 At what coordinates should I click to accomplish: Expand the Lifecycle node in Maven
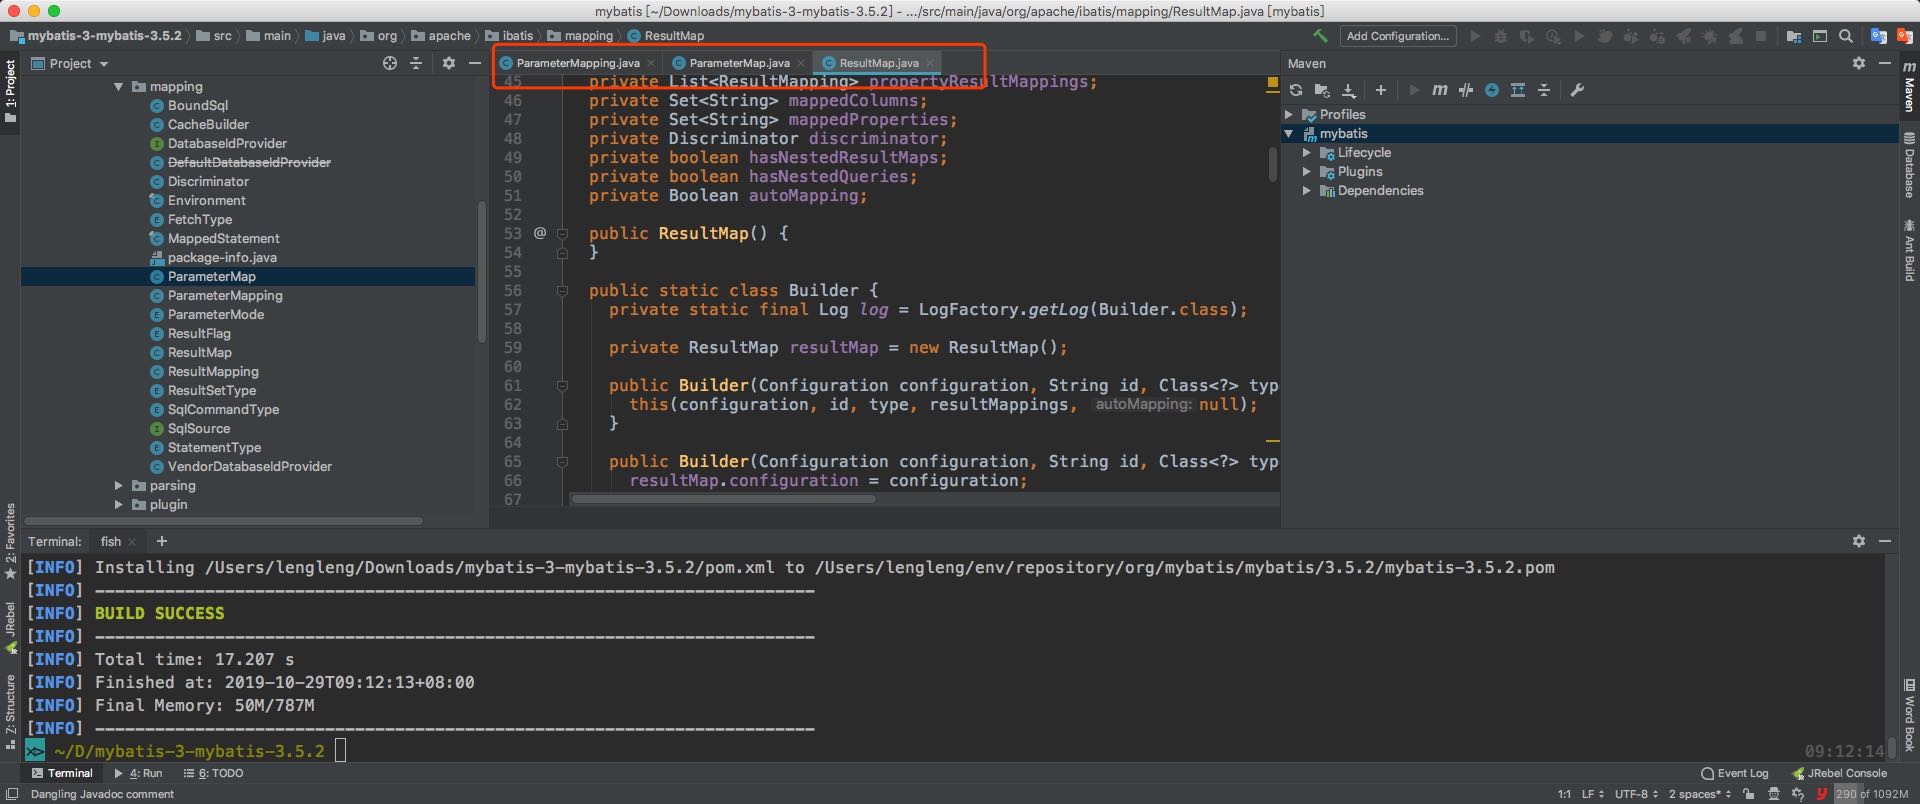coord(1307,153)
